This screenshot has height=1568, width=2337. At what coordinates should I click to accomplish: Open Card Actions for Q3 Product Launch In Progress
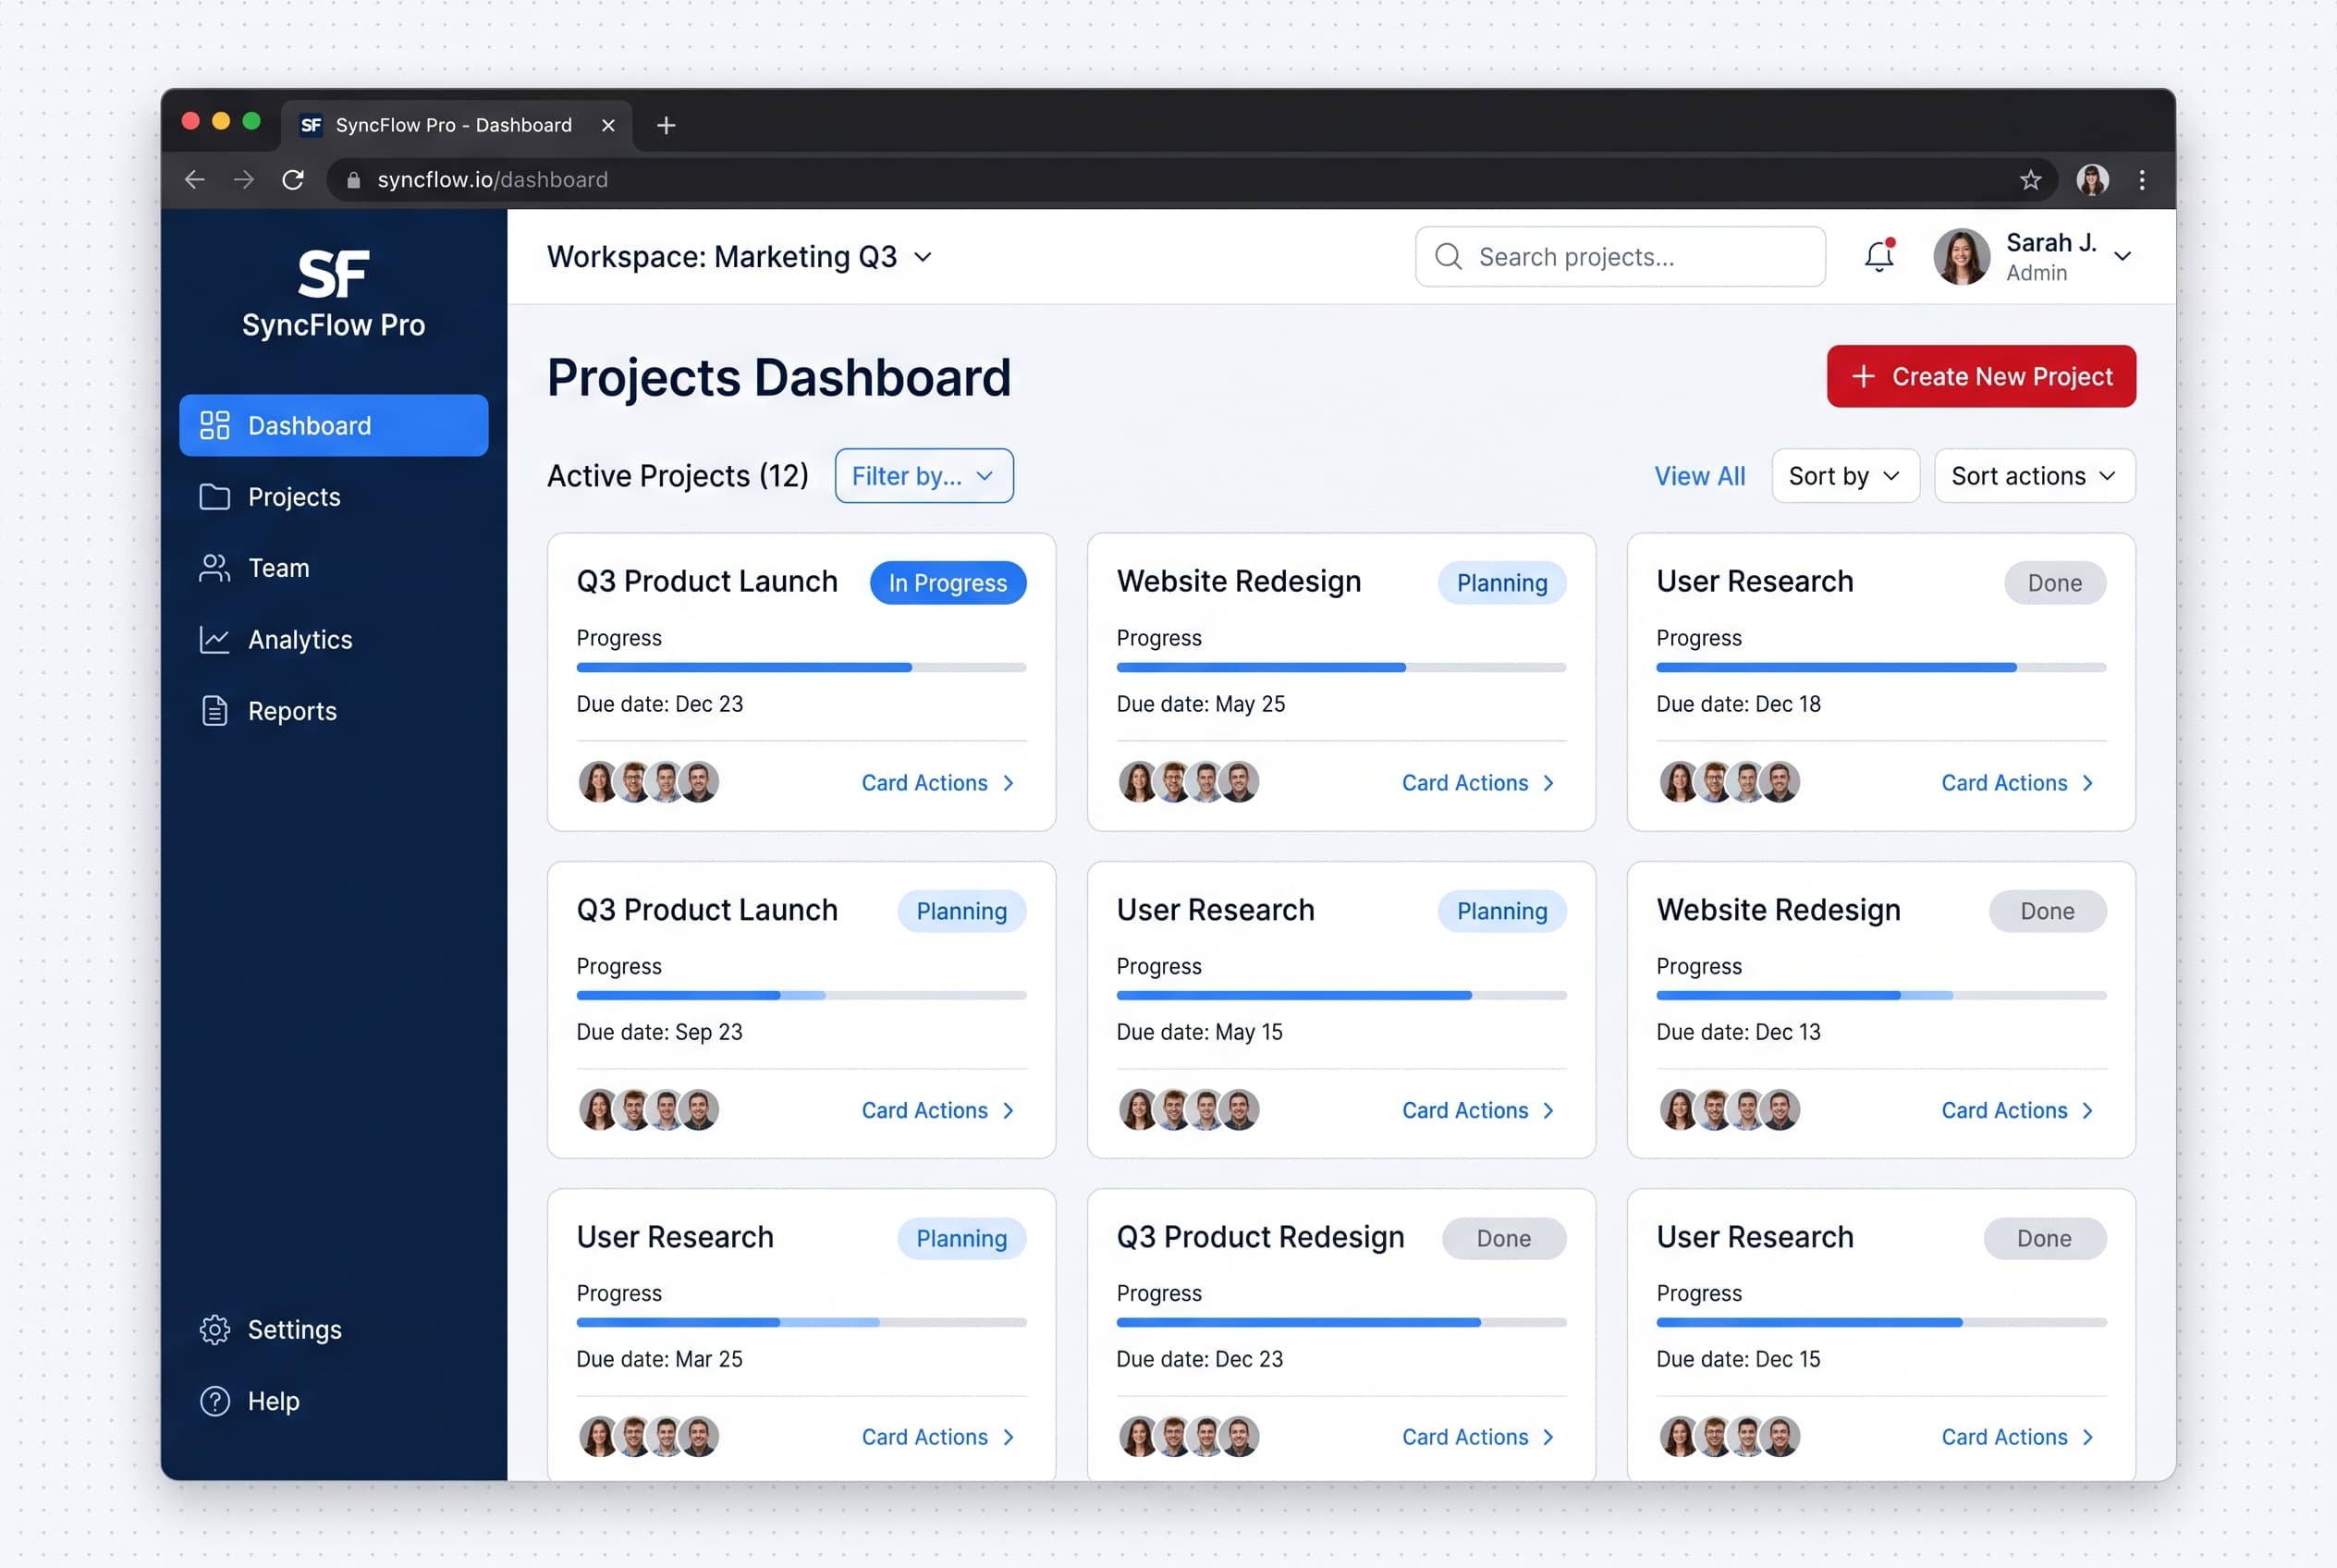[938, 783]
